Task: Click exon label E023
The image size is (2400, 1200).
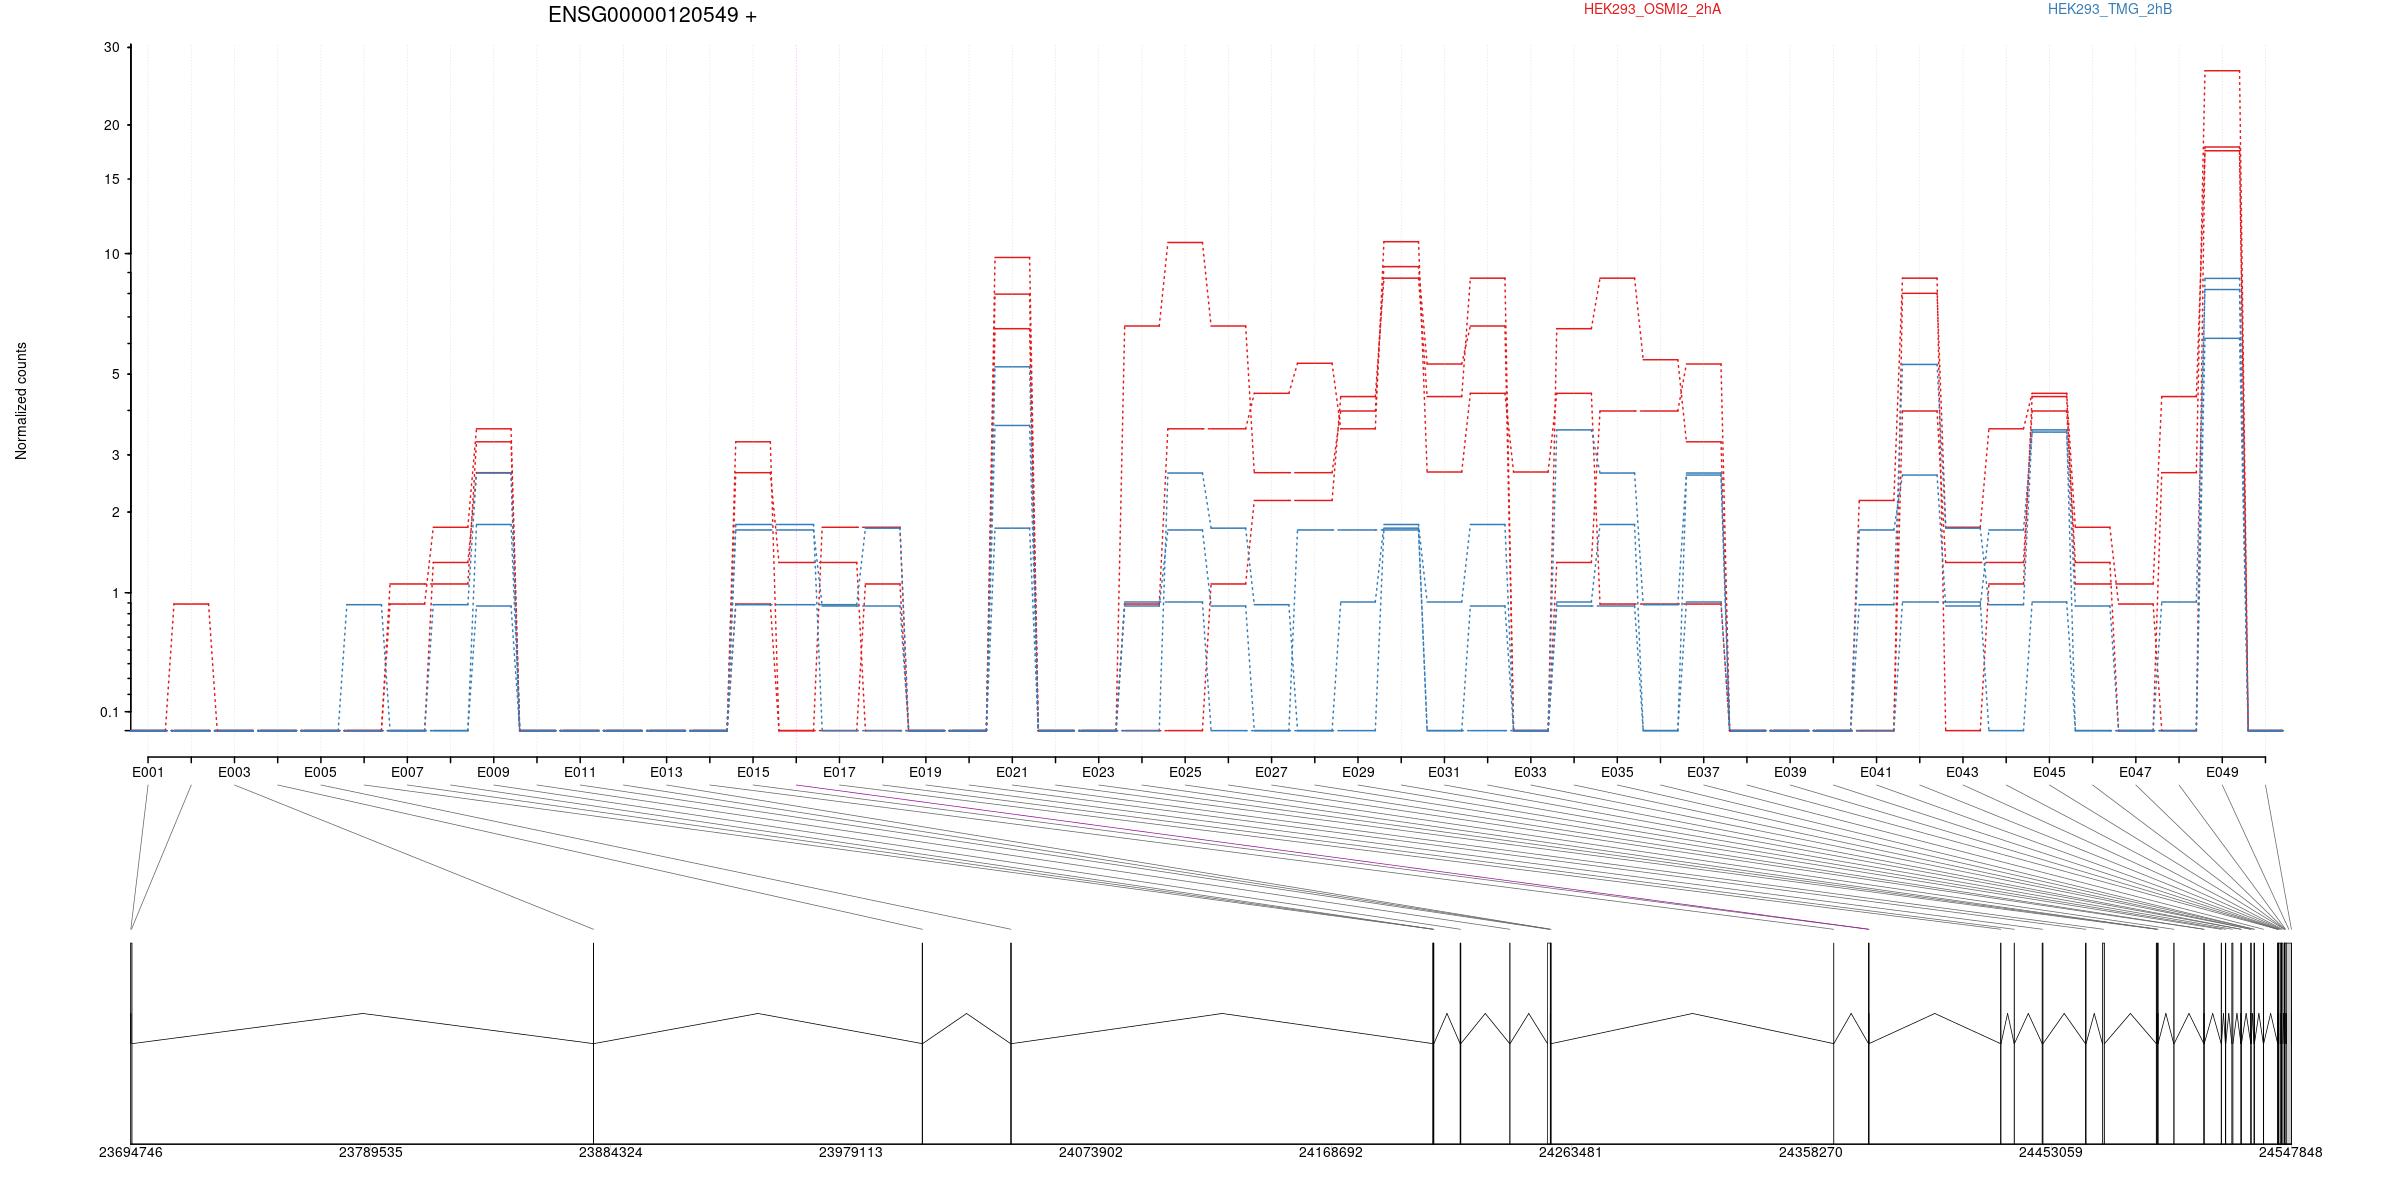Action: (x=1098, y=772)
